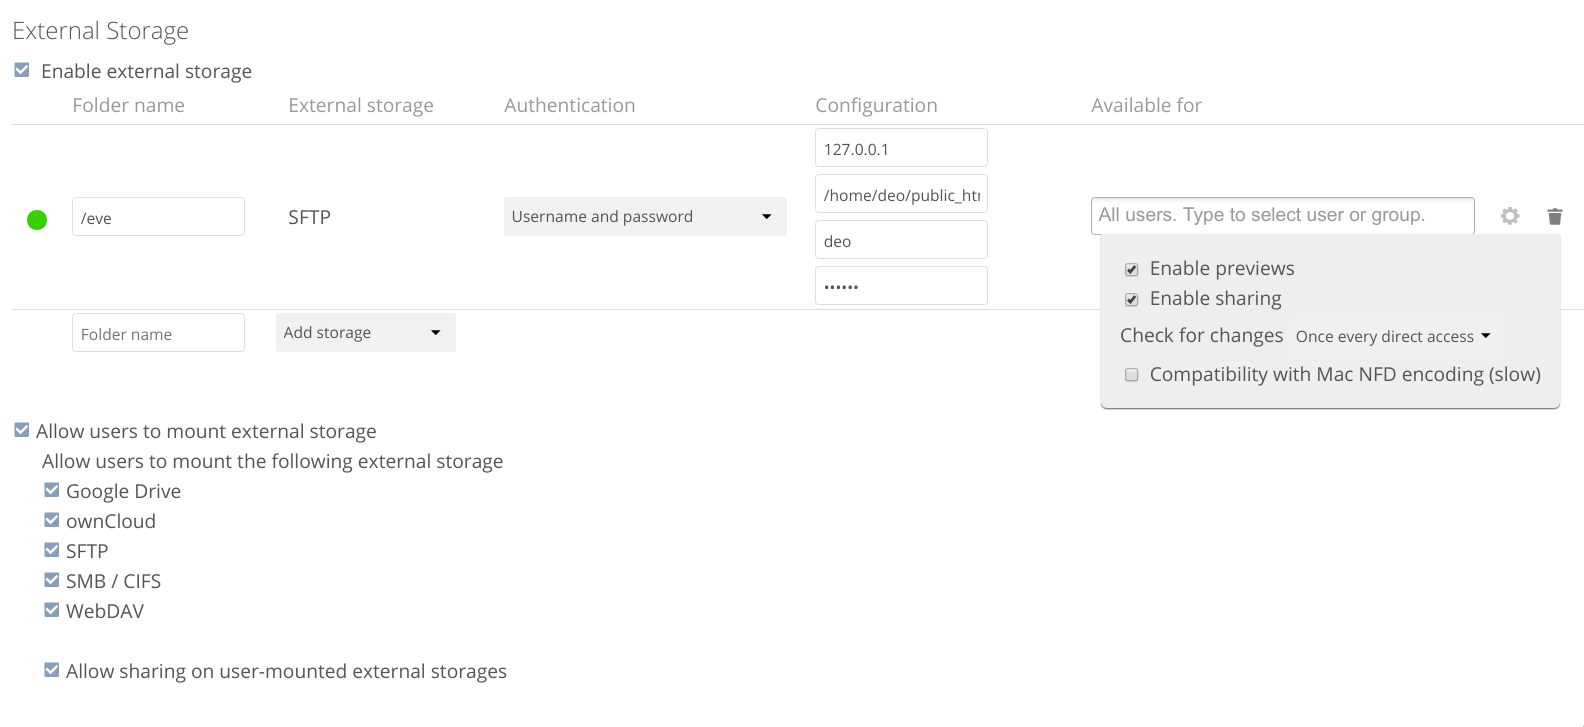
Task: Click the password configuration field
Action: point(901,286)
